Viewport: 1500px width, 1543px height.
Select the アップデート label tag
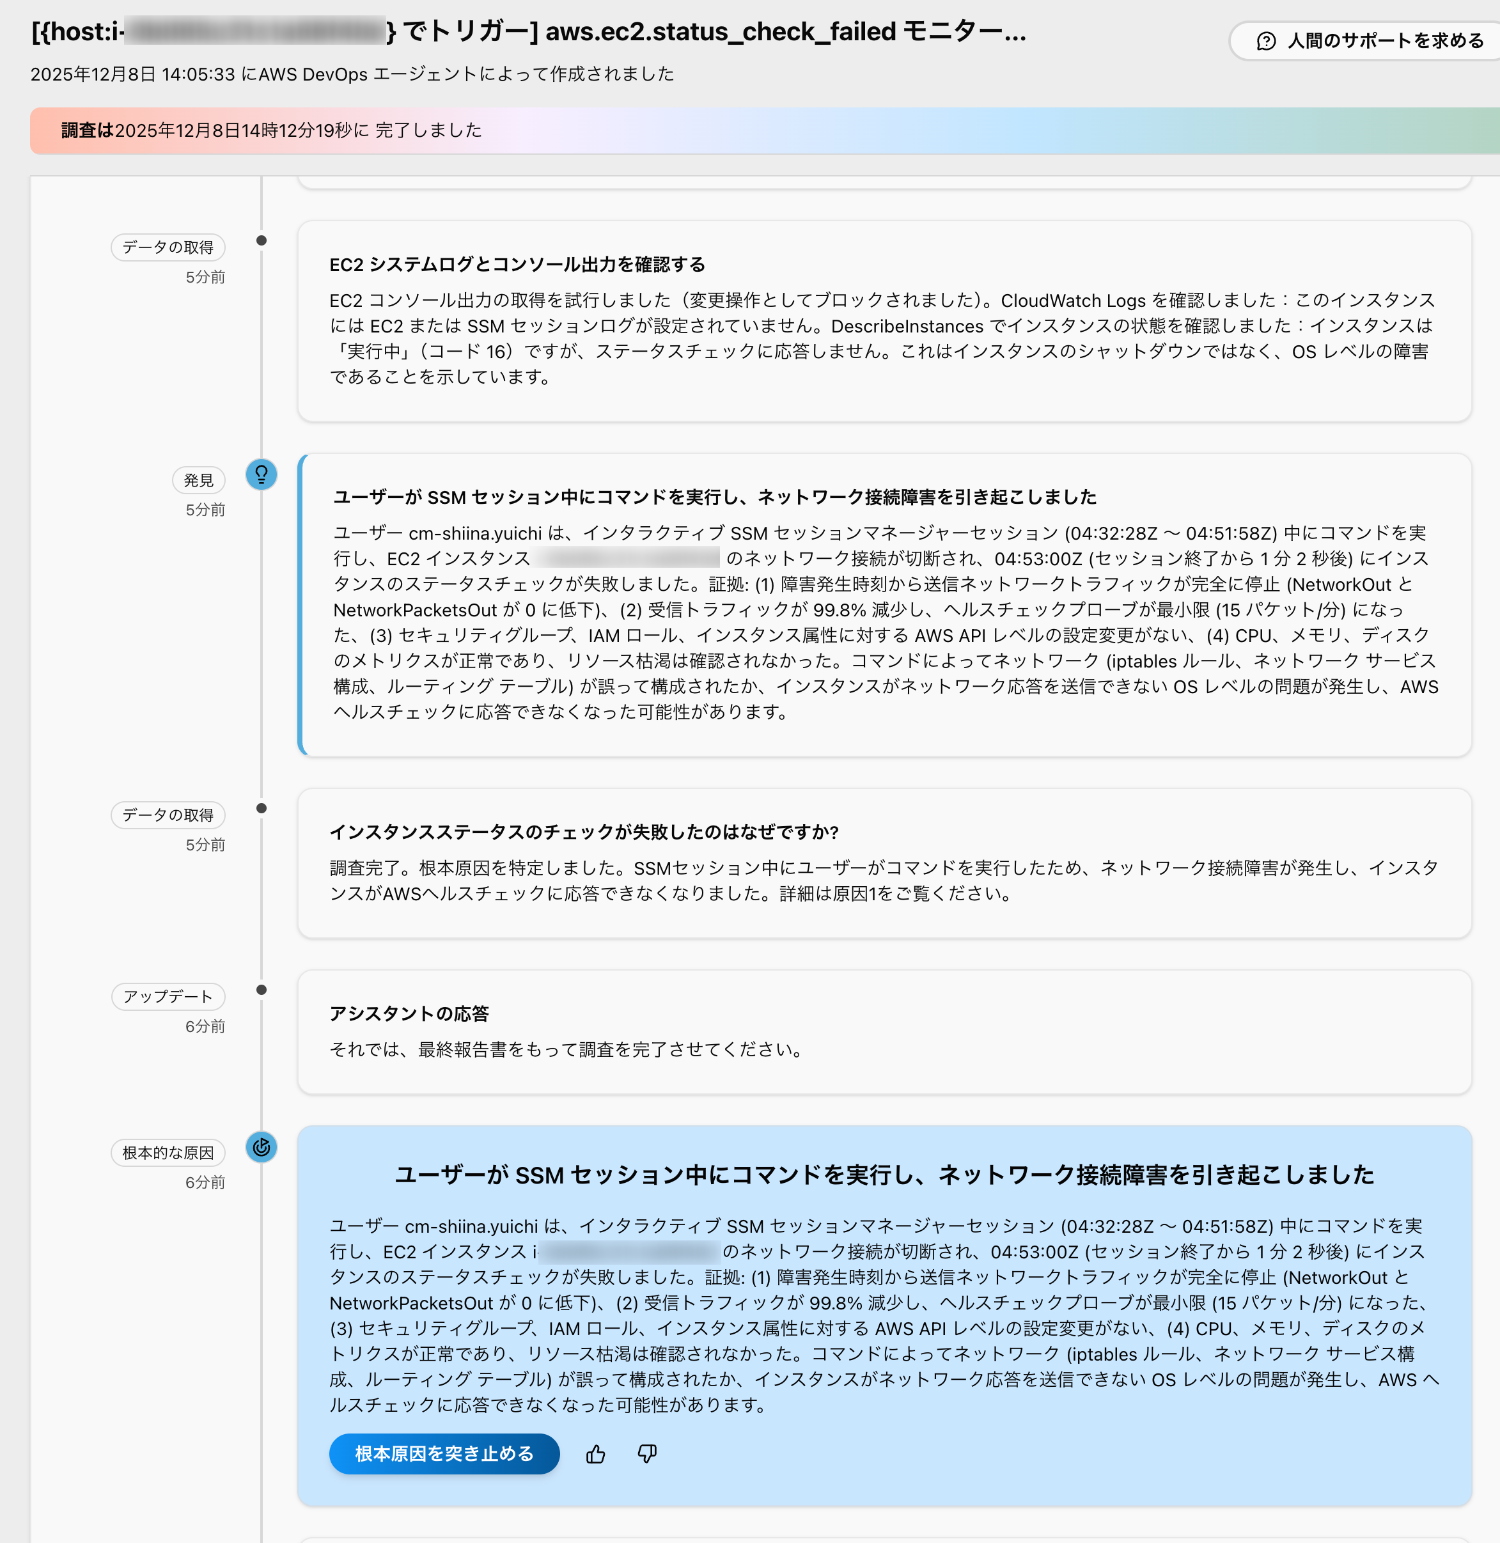coord(168,997)
